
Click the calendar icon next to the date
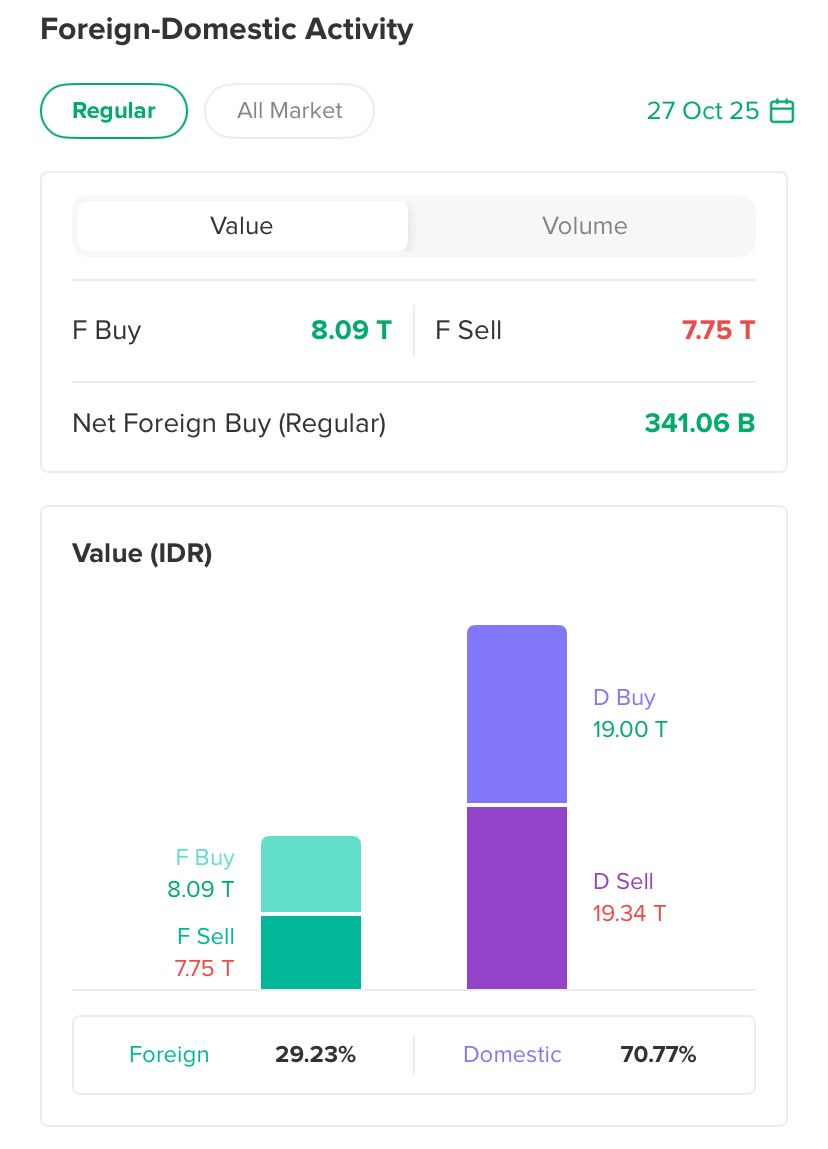(782, 111)
